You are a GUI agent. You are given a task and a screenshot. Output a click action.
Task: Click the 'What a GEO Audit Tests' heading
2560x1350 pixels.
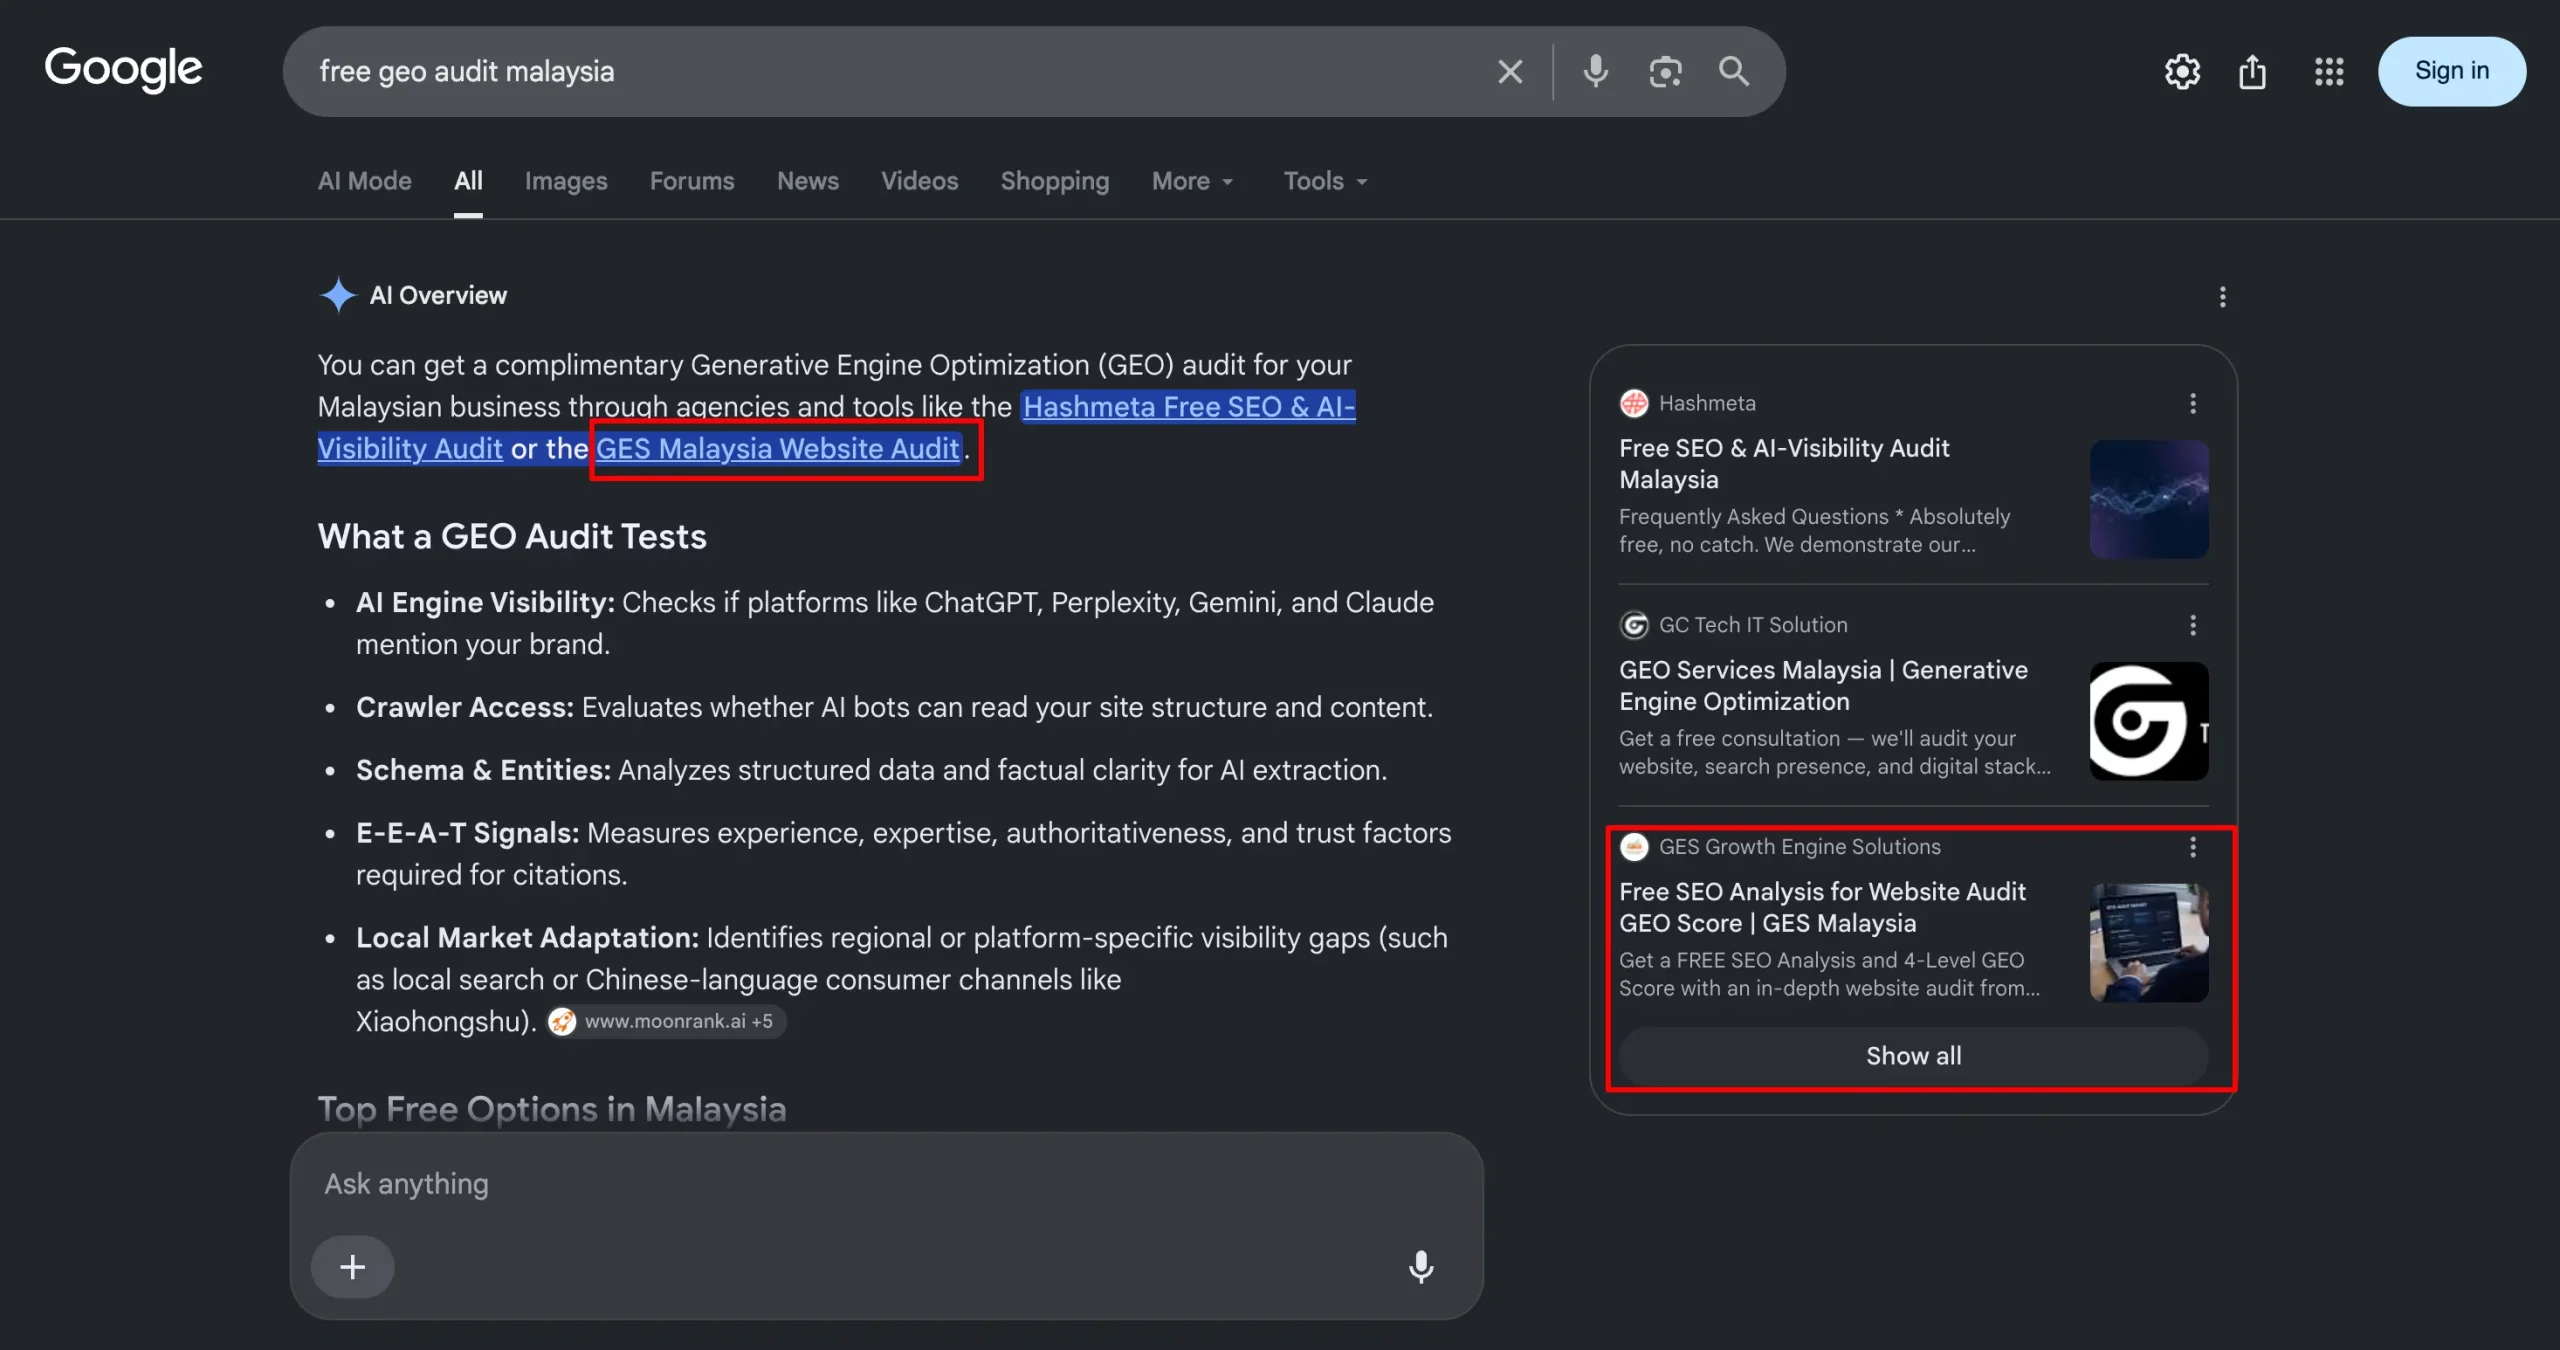[512, 537]
